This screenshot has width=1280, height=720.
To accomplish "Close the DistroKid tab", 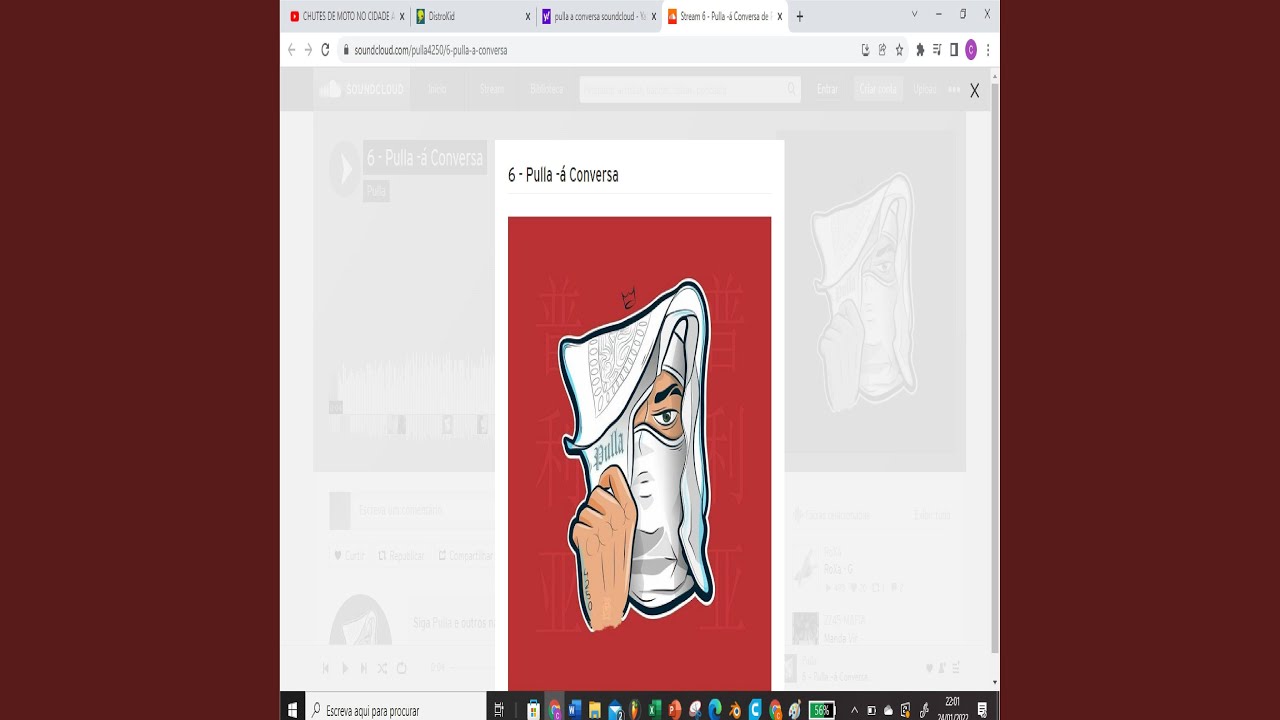I will (x=528, y=16).
